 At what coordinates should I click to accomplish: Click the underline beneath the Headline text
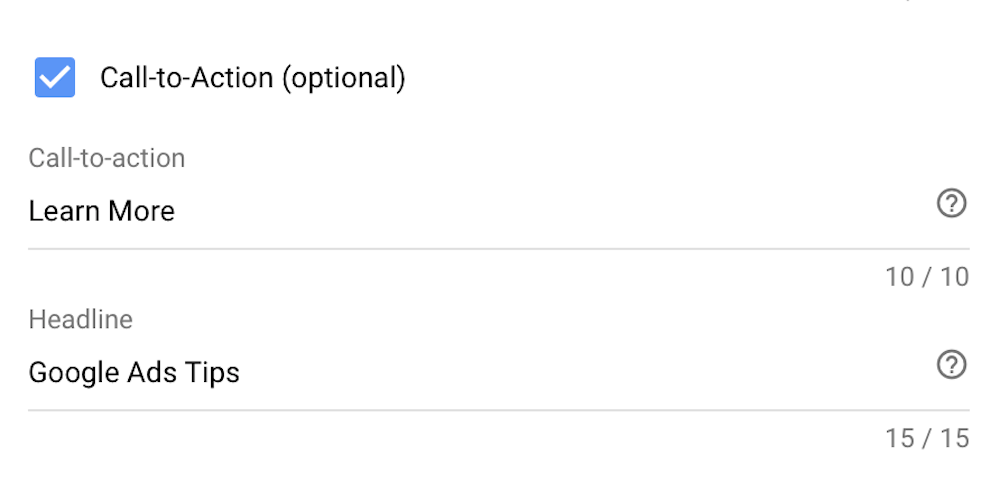tap(498, 409)
